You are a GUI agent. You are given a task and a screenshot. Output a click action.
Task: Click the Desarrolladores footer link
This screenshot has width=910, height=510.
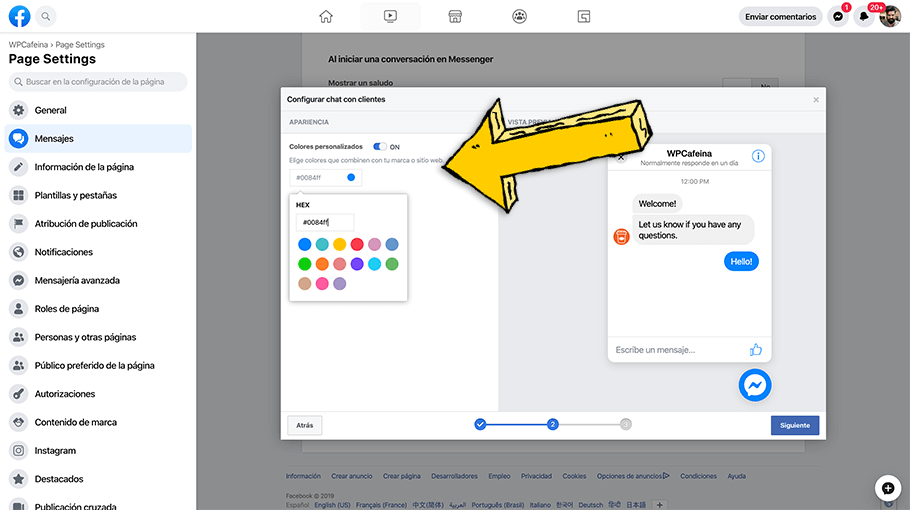pos(454,476)
